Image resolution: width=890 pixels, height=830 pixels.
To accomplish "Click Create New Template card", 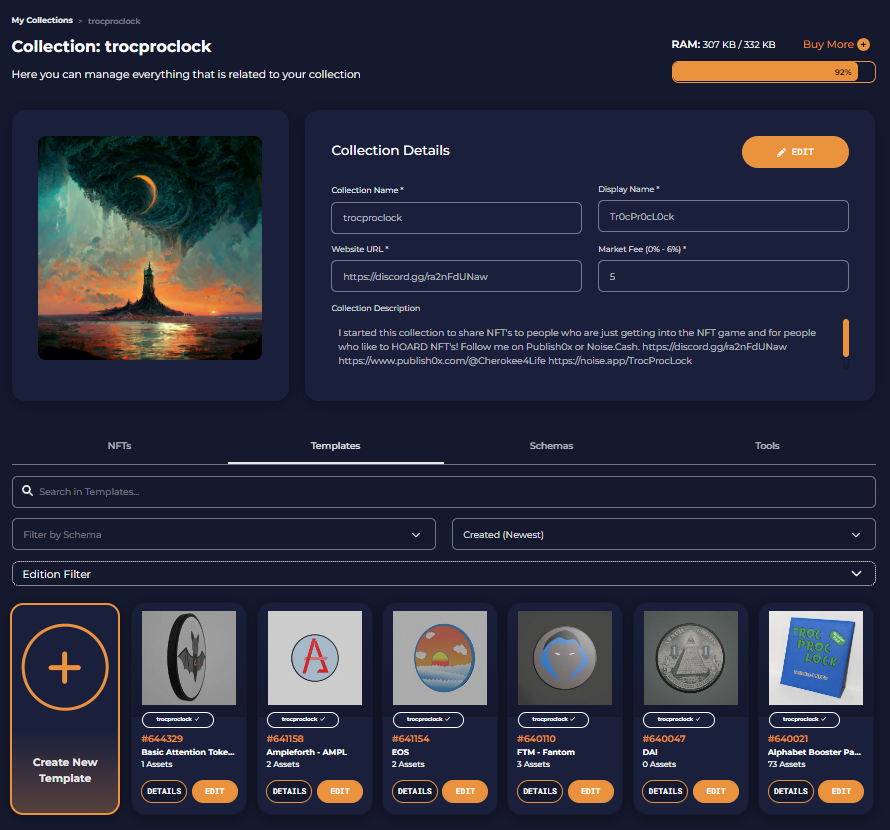I will (65, 709).
